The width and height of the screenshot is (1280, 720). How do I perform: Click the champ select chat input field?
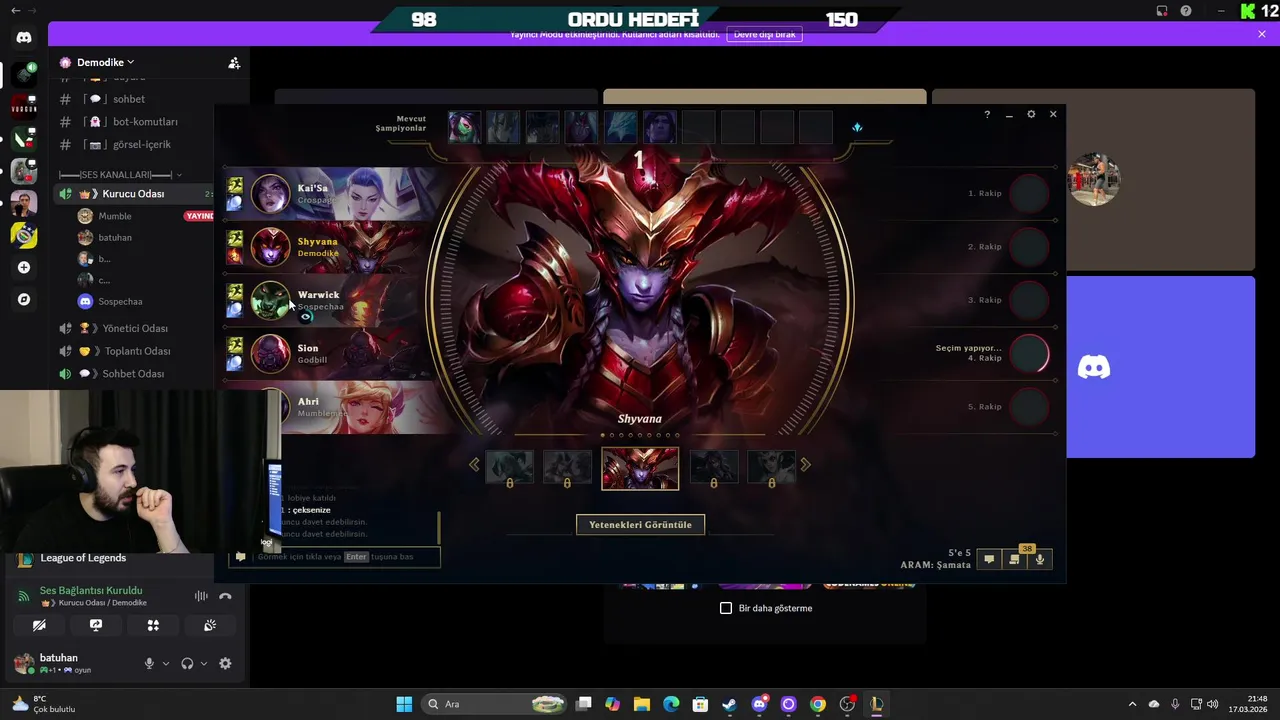coord(334,557)
